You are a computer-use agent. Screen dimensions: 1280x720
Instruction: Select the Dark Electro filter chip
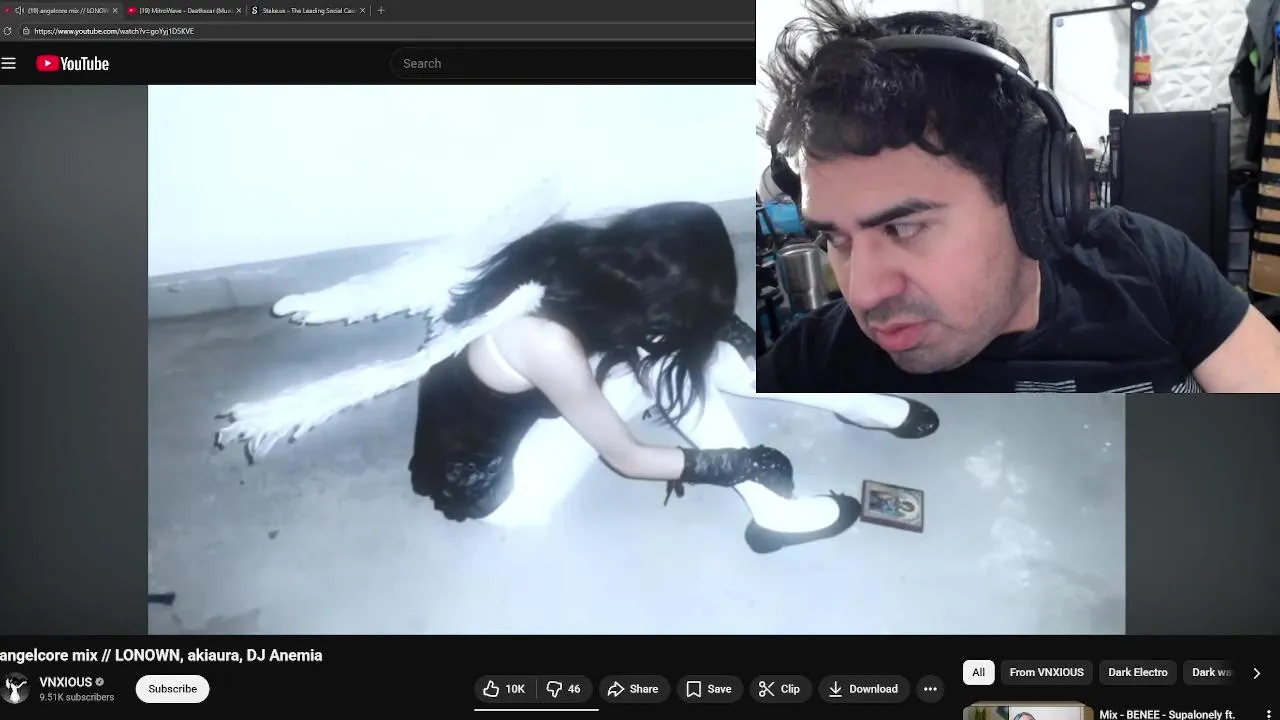1137,672
